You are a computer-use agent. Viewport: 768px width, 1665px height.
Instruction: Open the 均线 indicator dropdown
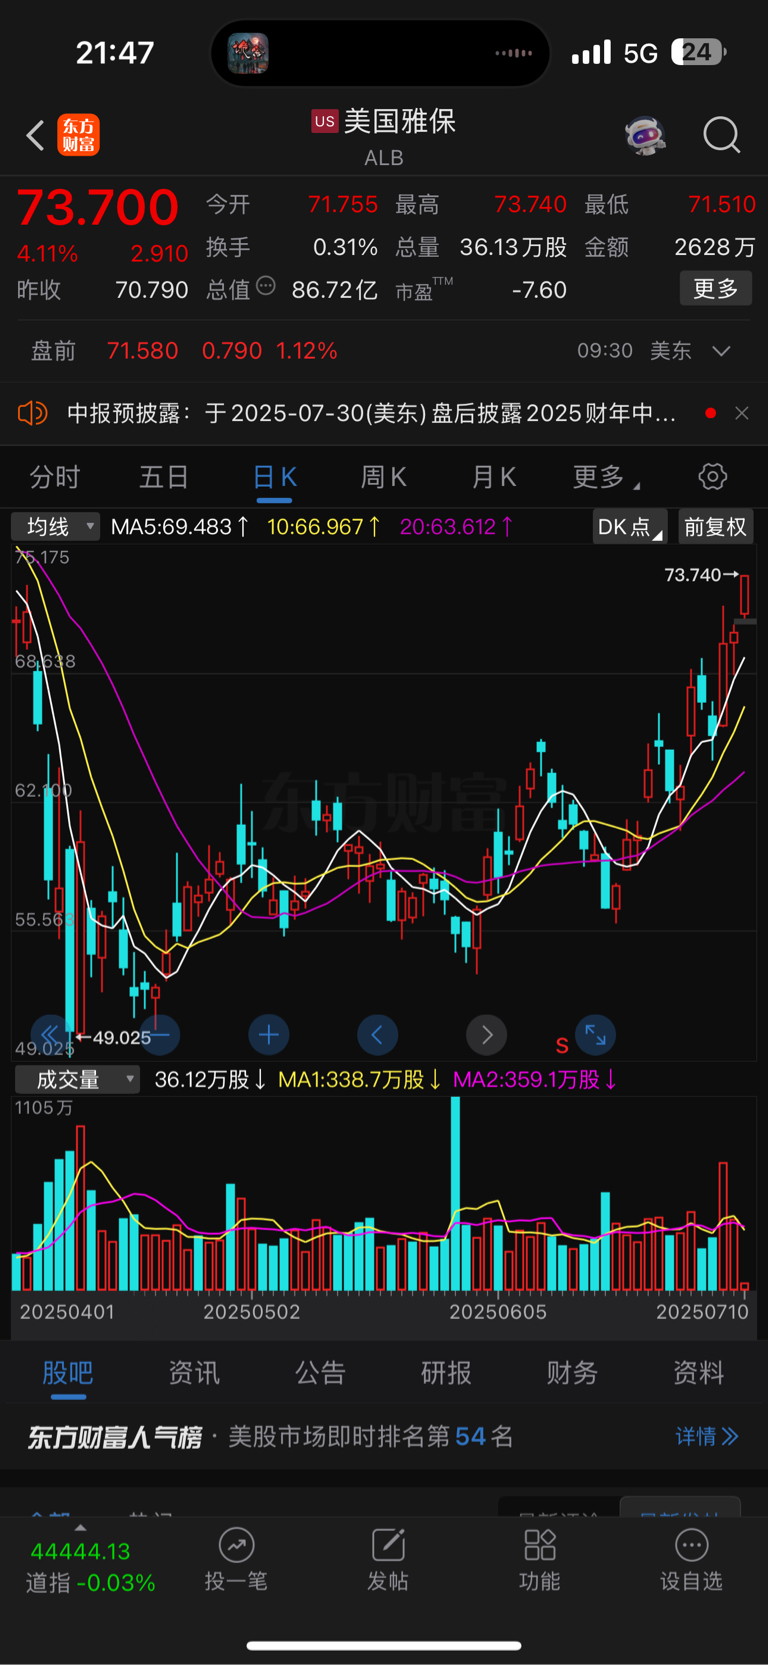click(x=56, y=526)
